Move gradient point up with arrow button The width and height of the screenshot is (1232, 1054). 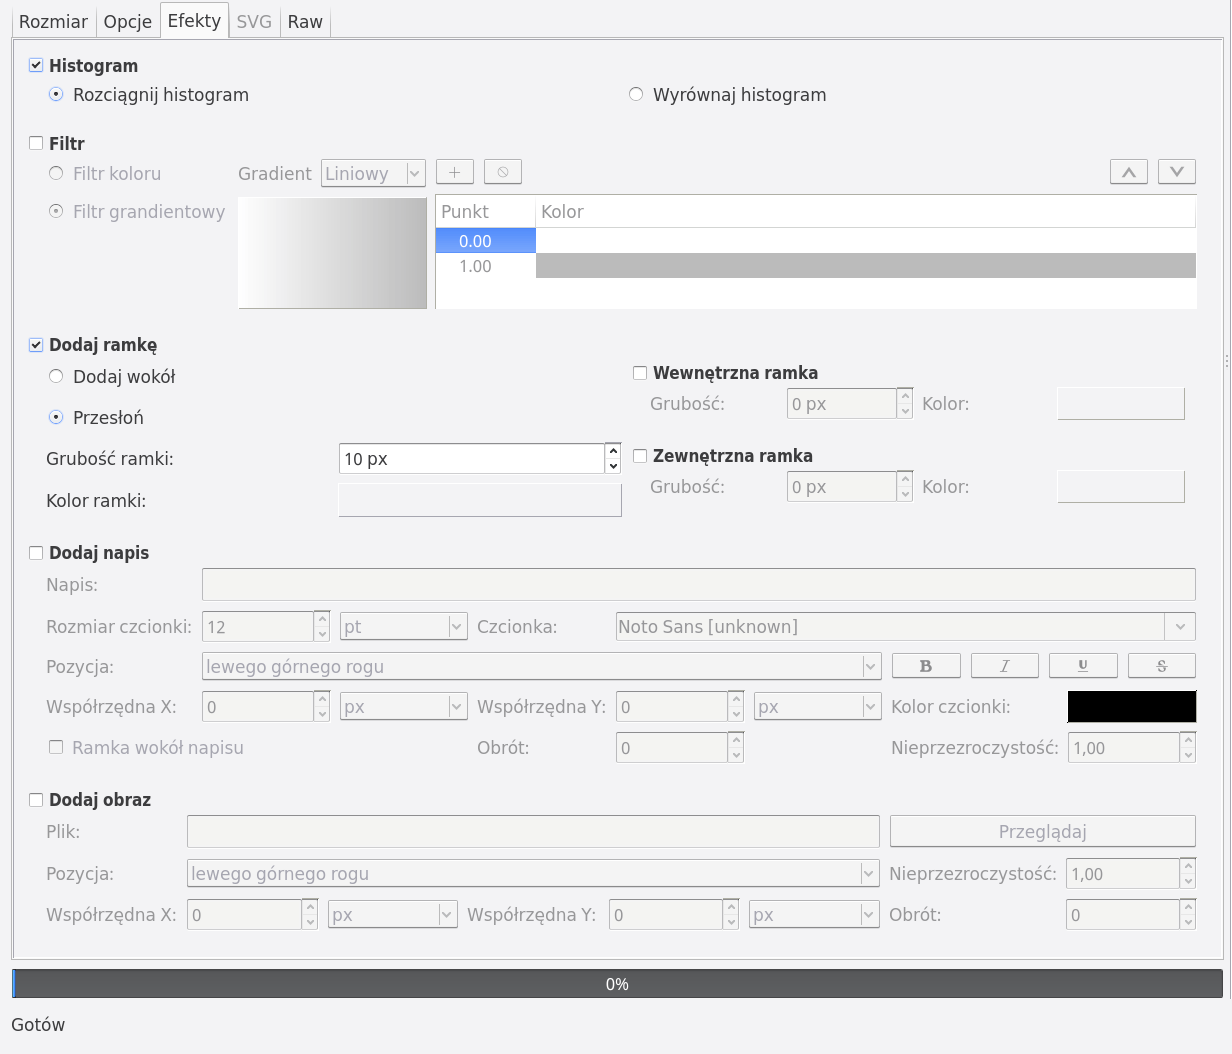[1129, 172]
